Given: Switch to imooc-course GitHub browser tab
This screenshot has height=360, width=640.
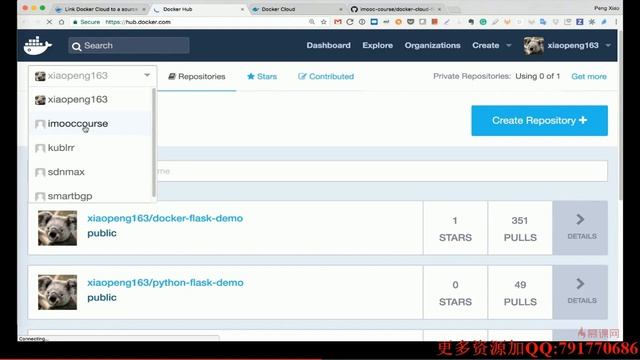Looking at the screenshot, I should click(x=395, y=9).
